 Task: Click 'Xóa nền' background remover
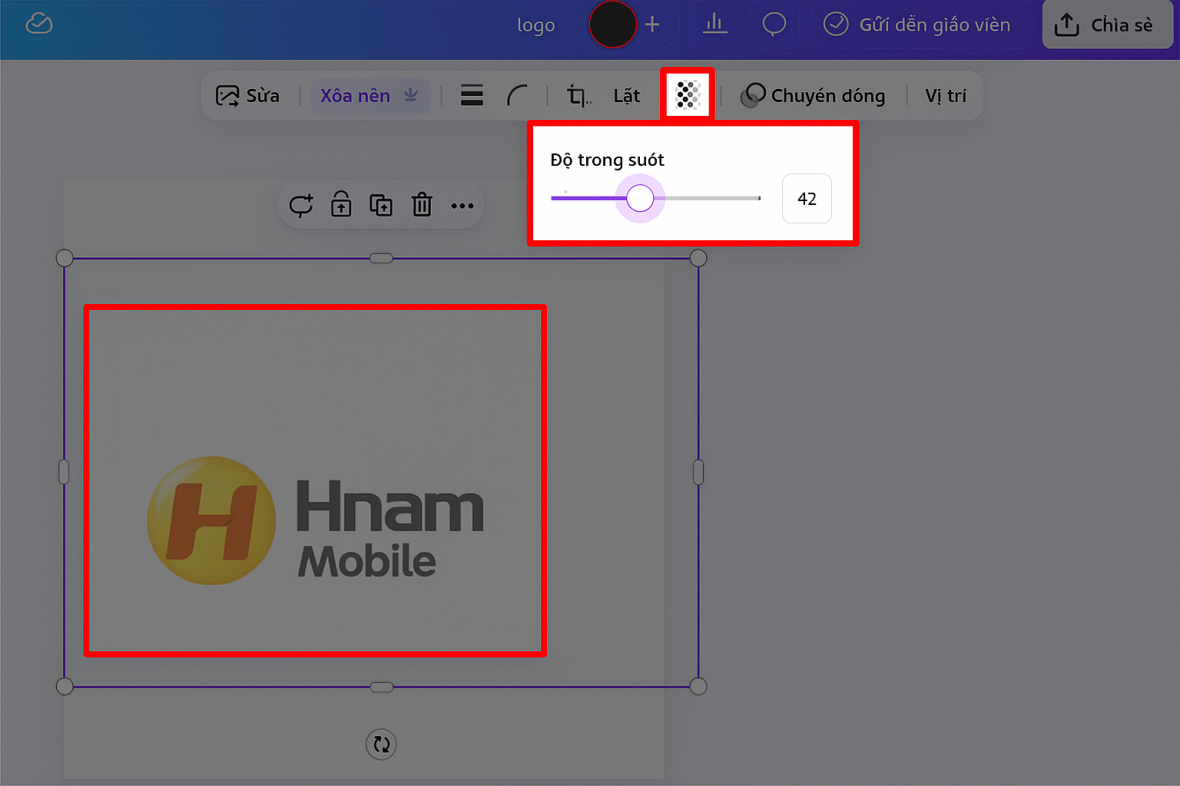click(x=370, y=96)
